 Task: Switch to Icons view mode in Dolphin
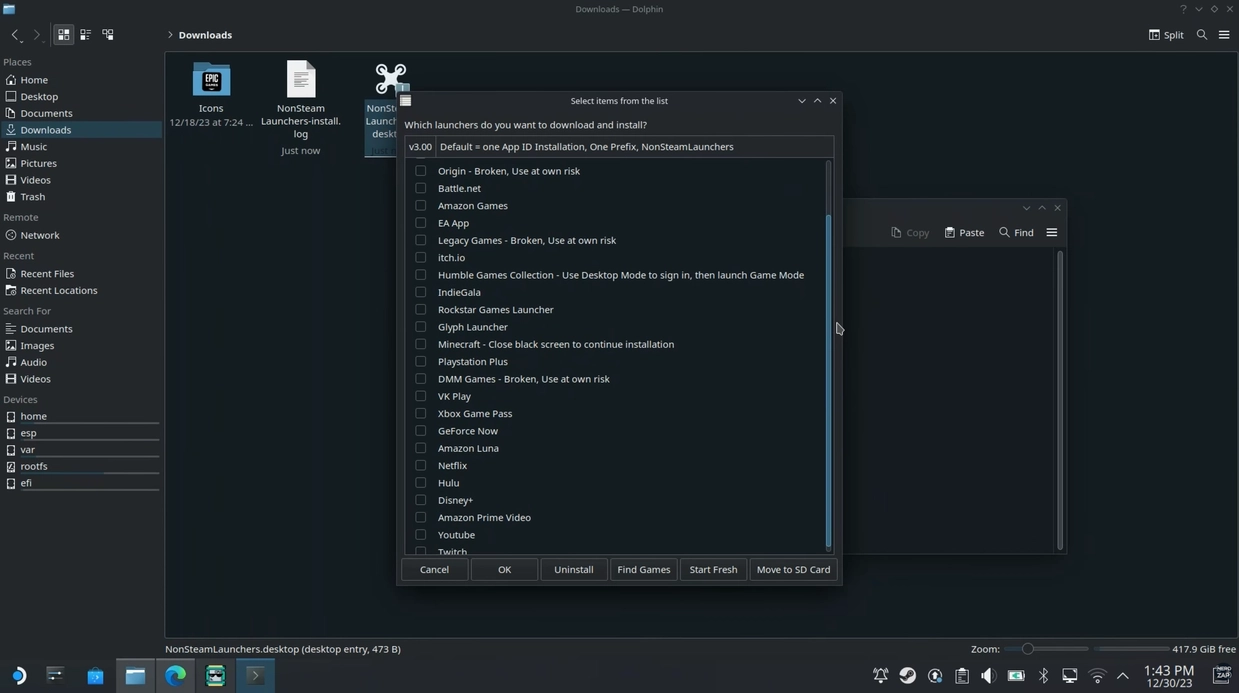64,35
